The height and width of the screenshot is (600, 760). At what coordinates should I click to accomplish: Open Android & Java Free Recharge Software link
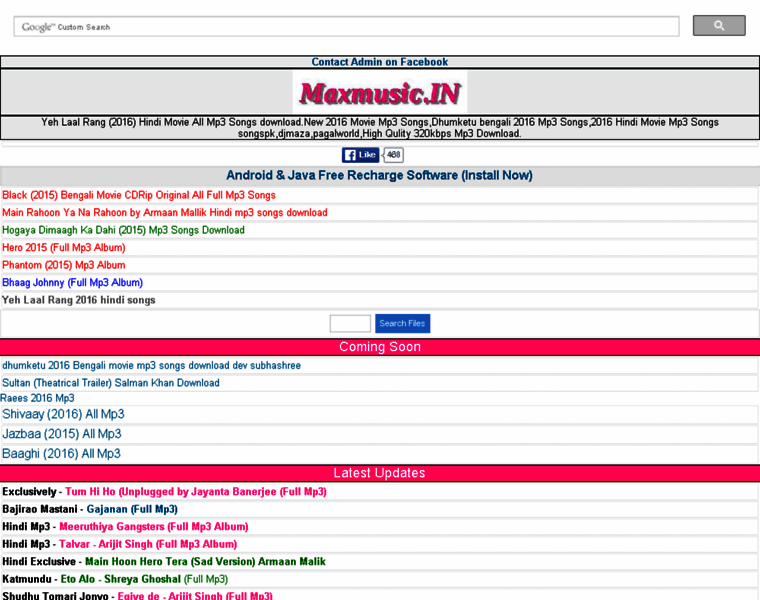pyautogui.click(x=380, y=175)
